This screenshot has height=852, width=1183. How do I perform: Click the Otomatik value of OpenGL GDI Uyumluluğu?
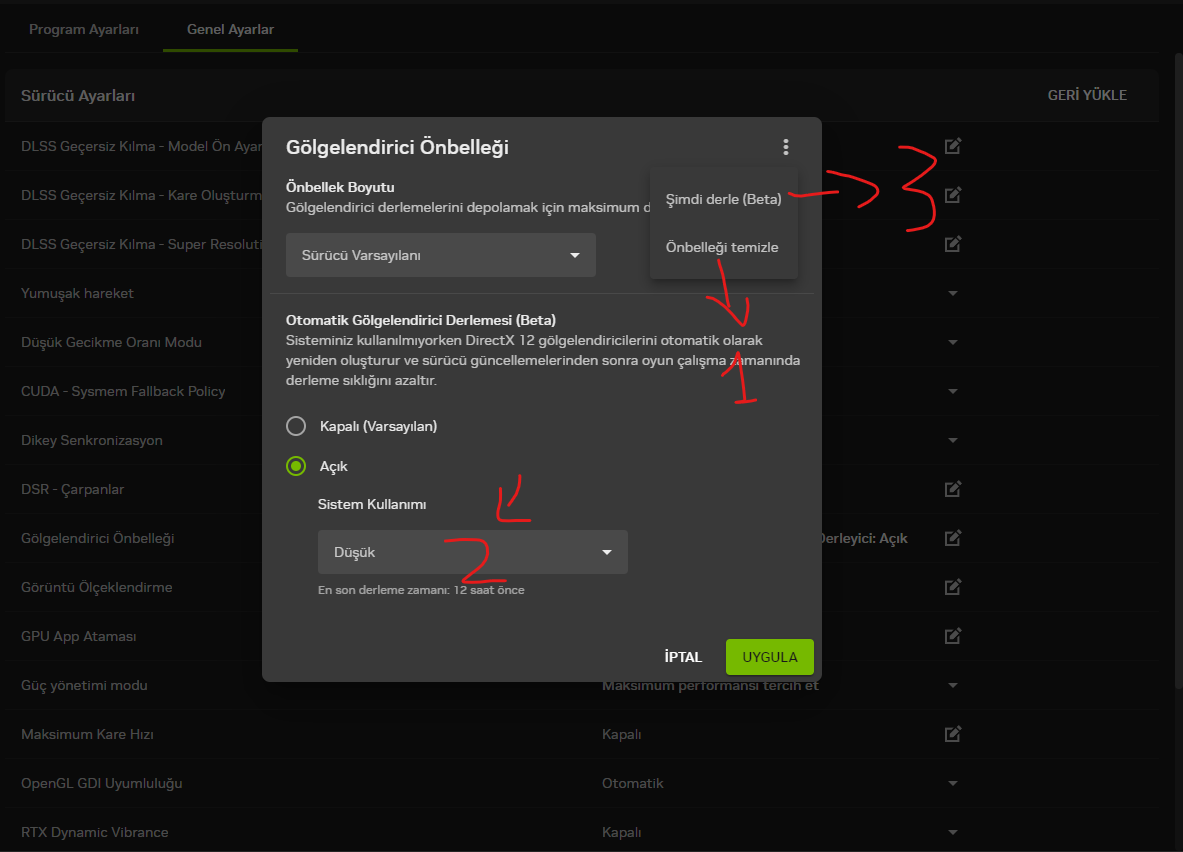click(632, 783)
